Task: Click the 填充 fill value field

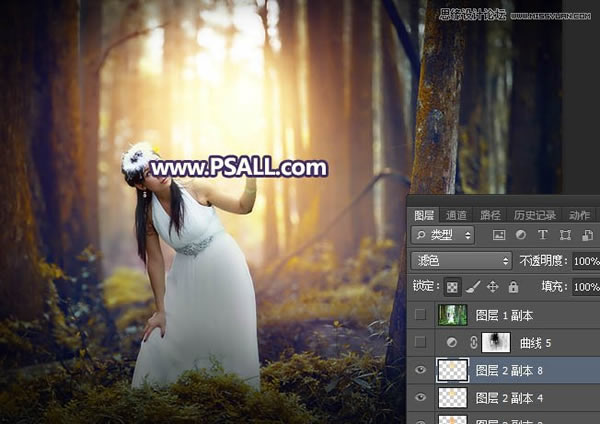Action: [x=586, y=287]
